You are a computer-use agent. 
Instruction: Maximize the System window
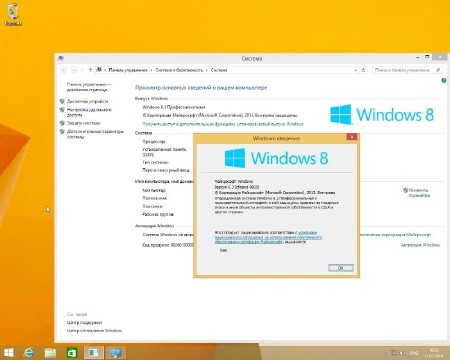coord(427,57)
